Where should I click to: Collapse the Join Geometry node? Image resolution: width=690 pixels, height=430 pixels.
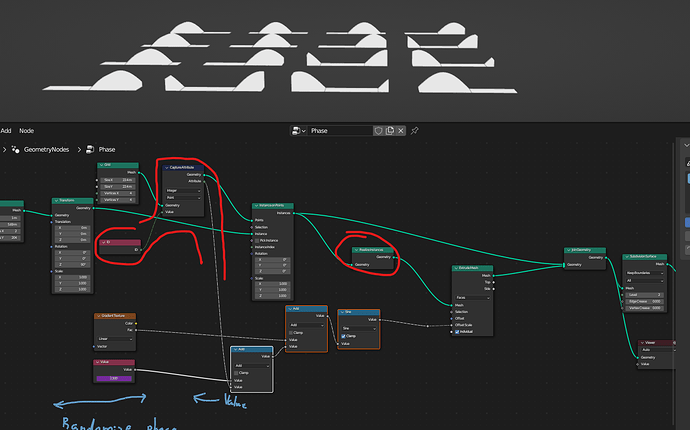pyautogui.click(x=568, y=250)
